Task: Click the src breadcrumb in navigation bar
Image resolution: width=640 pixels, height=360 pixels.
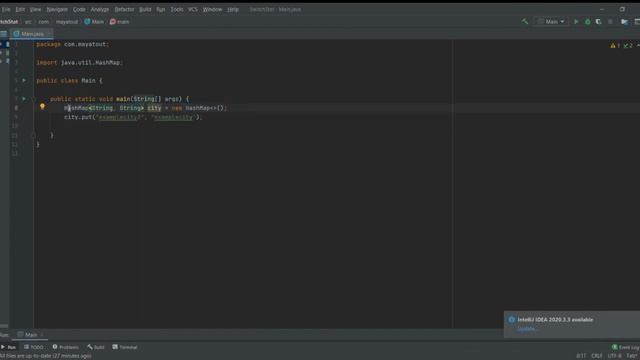Action: [28, 22]
